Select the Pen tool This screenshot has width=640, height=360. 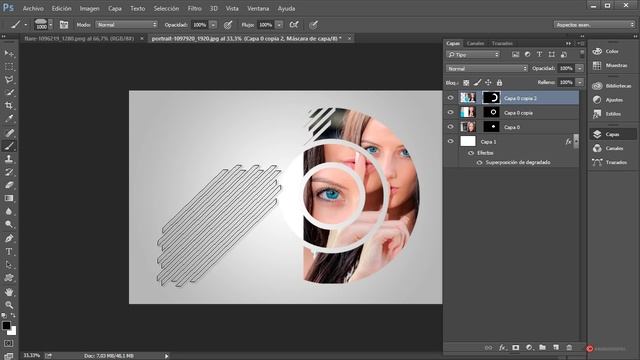(x=9, y=238)
